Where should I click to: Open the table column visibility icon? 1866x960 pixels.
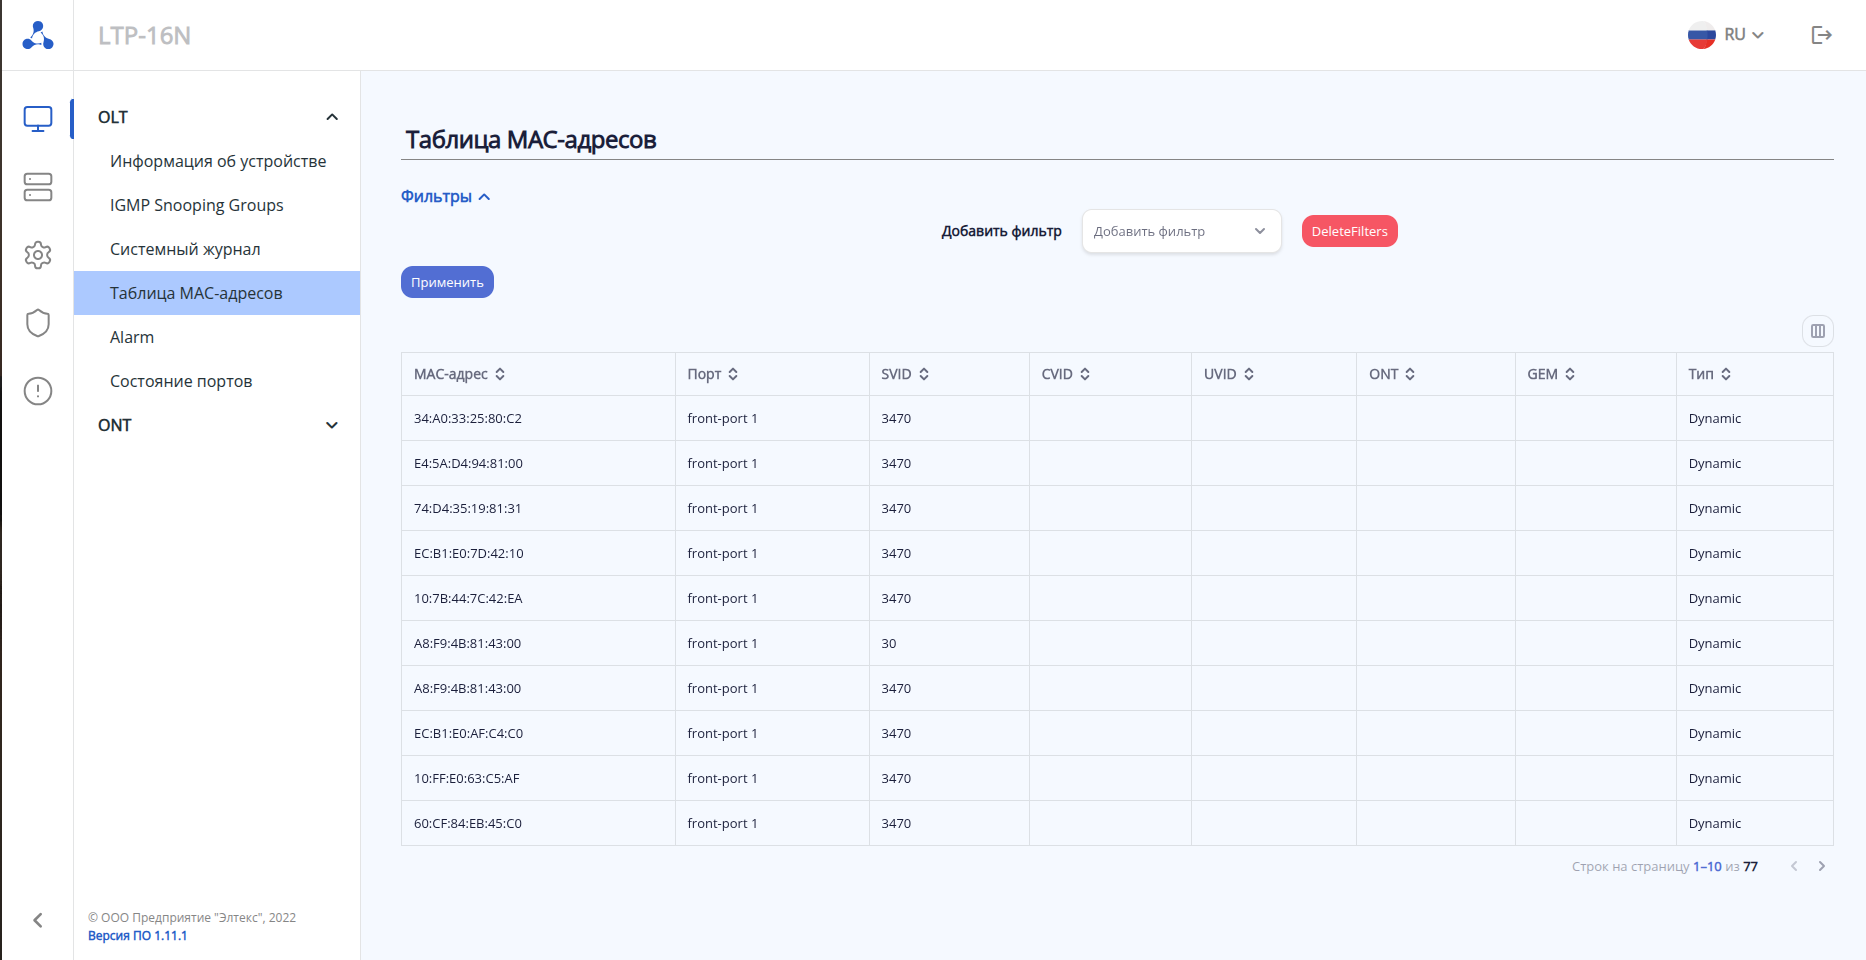point(1817,331)
